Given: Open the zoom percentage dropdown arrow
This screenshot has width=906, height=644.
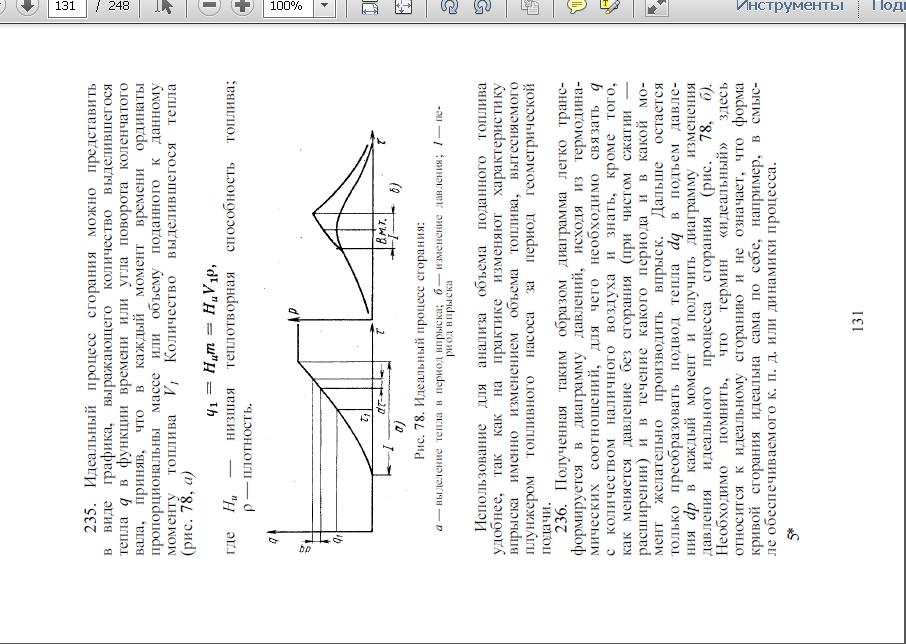Looking at the screenshot, I should (324, 6).
